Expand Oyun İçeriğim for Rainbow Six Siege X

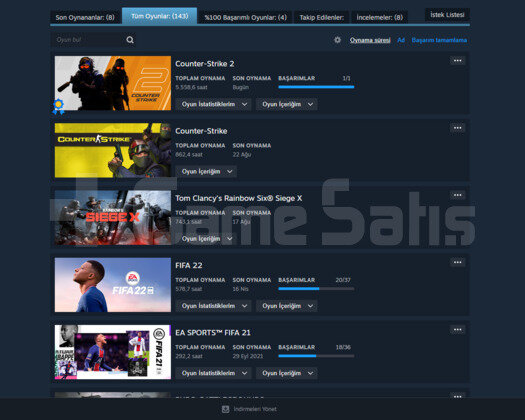point(206,239)
